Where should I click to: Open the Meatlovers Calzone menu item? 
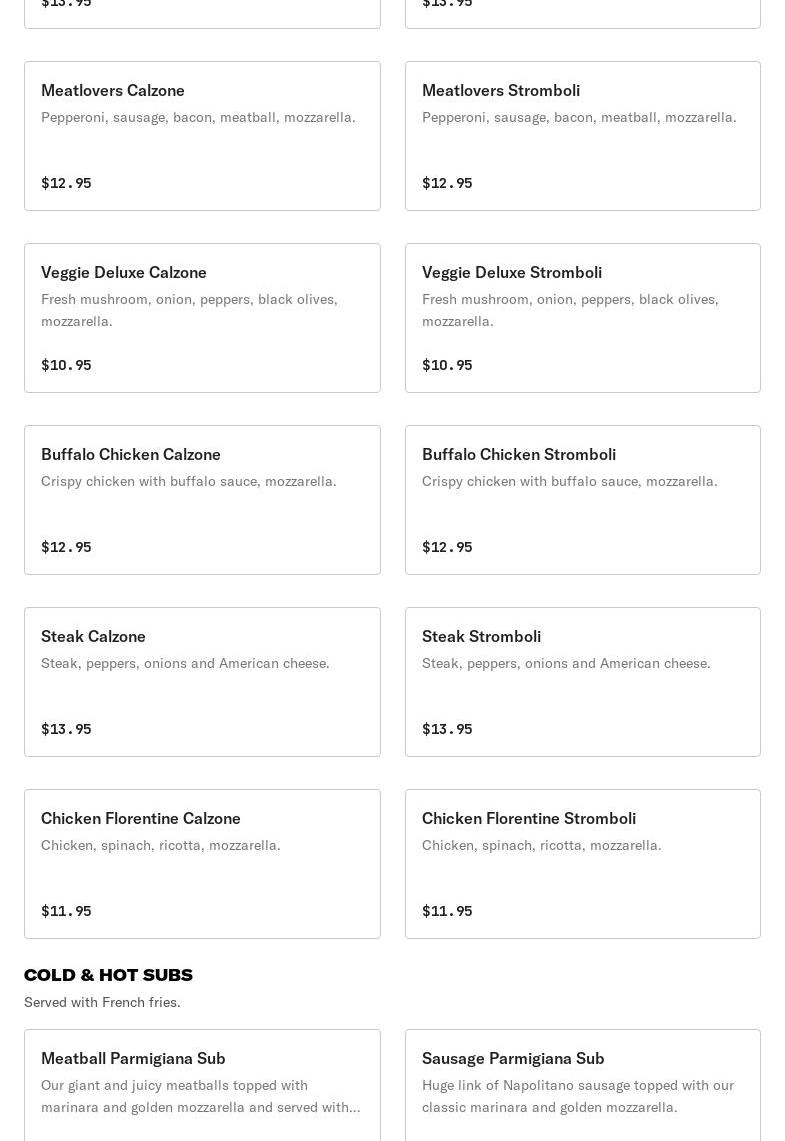202,136
